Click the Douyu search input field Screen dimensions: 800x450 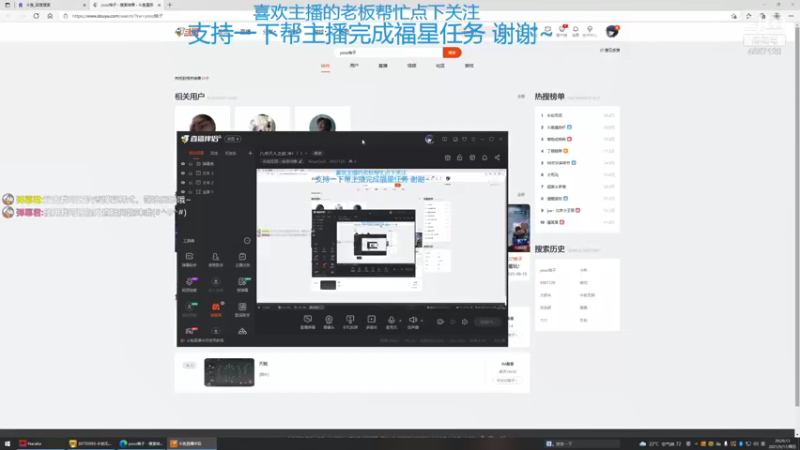tap(389, 53)
